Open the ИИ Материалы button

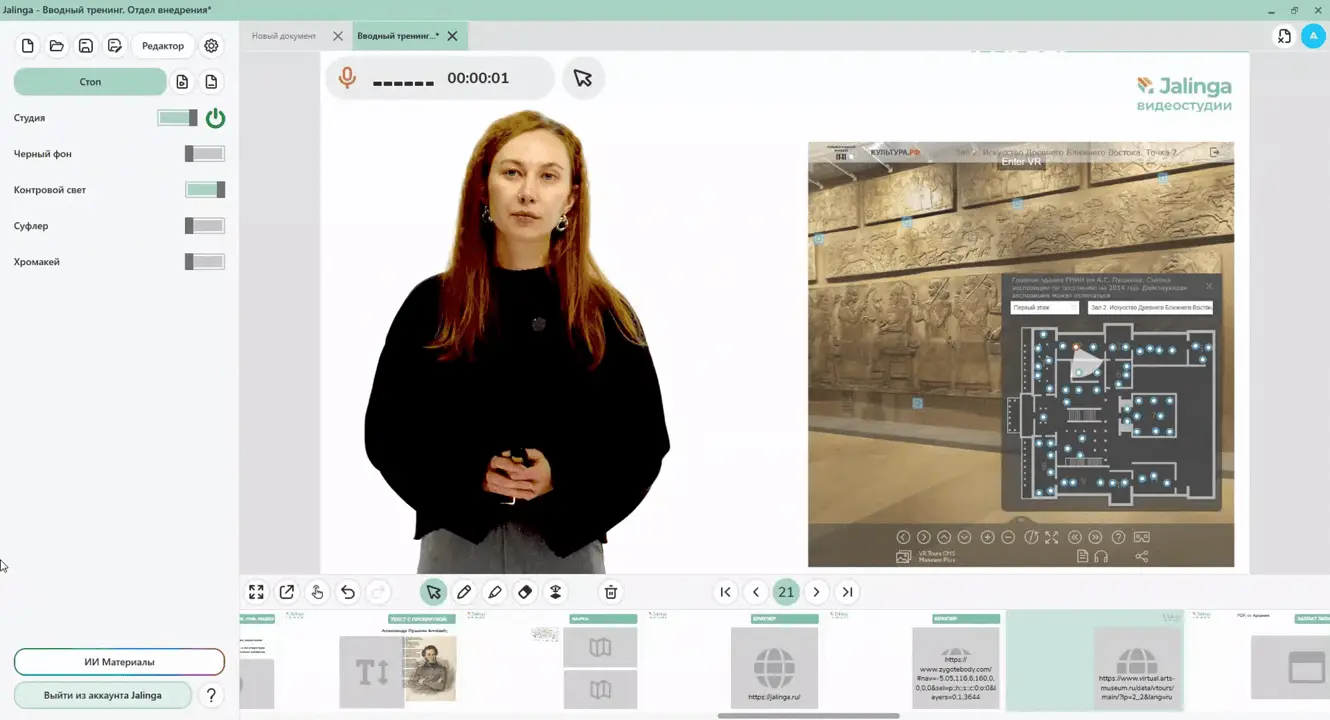[x=119, y=662]
